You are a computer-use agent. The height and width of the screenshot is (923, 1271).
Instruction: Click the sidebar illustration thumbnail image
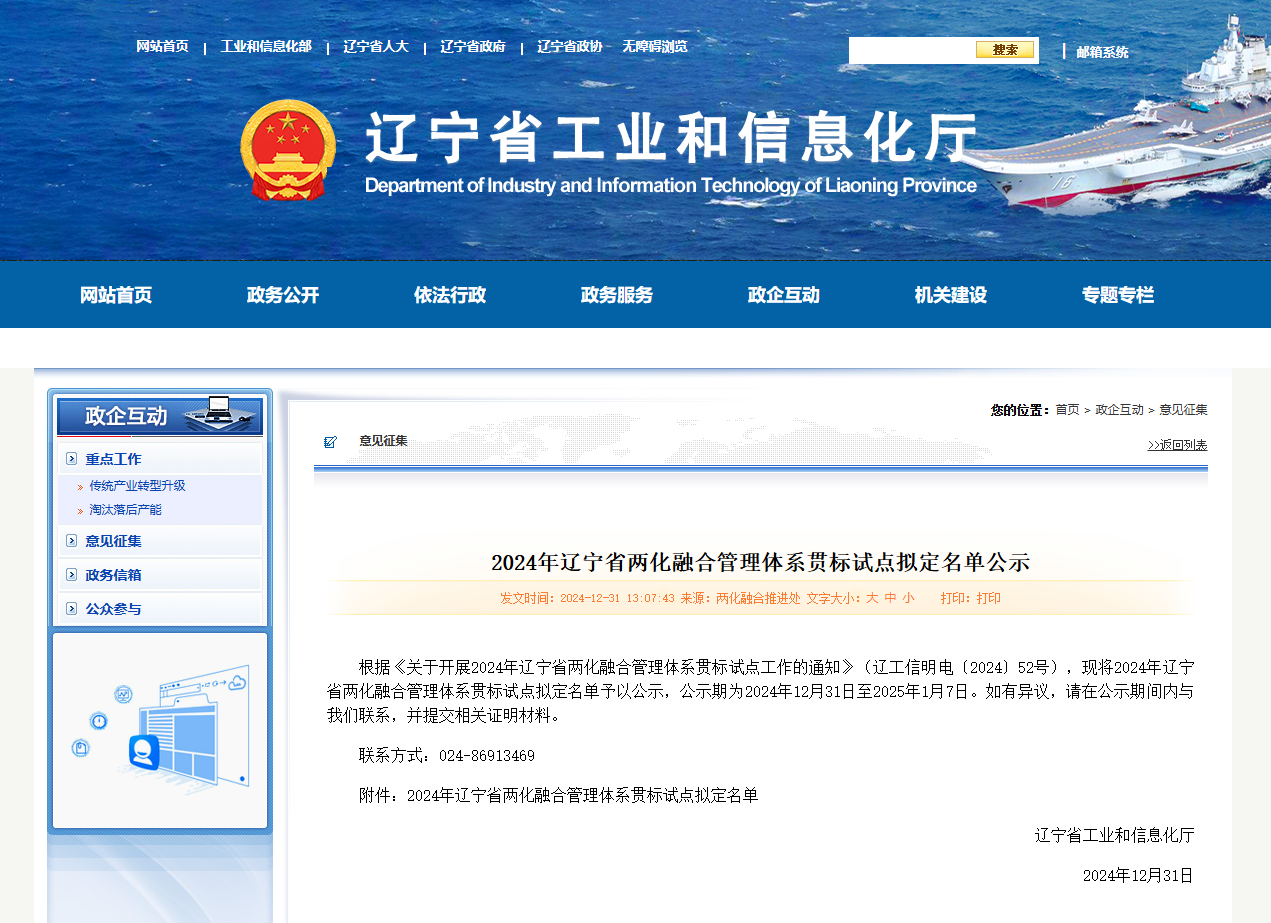[x=160, y=730]
